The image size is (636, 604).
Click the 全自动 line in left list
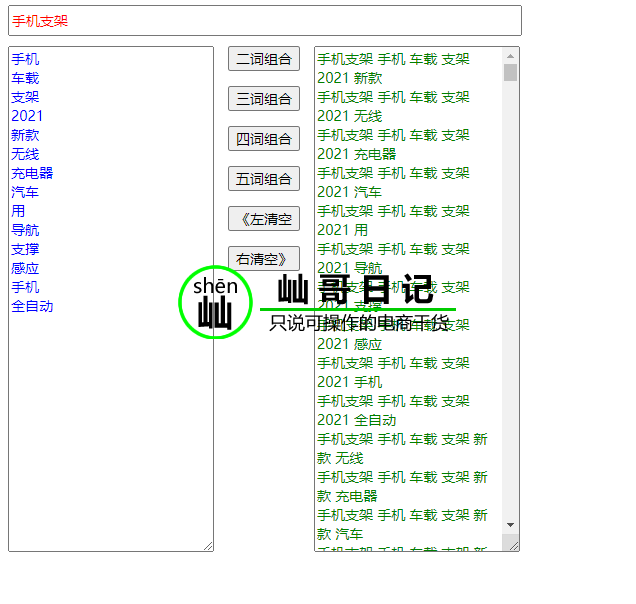click(x=32, y=306)
